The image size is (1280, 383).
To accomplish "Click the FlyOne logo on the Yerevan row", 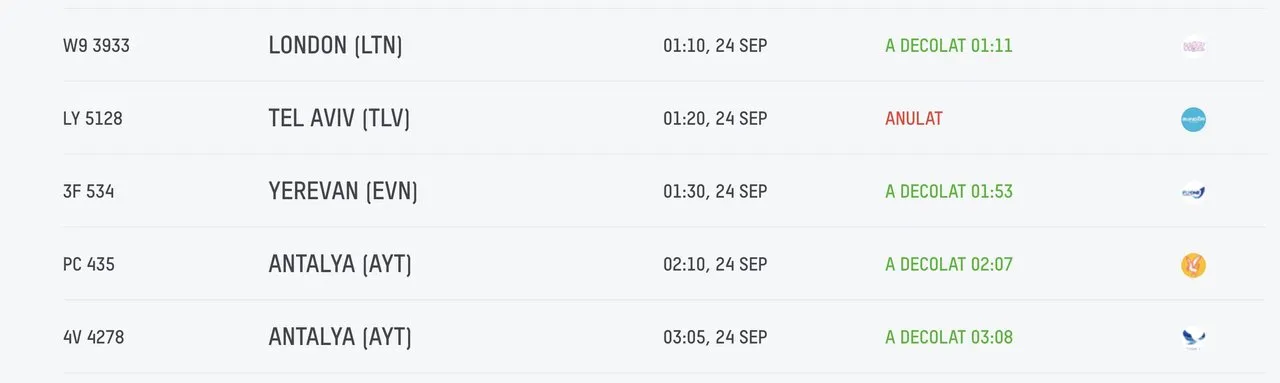I will point(1193,191).
